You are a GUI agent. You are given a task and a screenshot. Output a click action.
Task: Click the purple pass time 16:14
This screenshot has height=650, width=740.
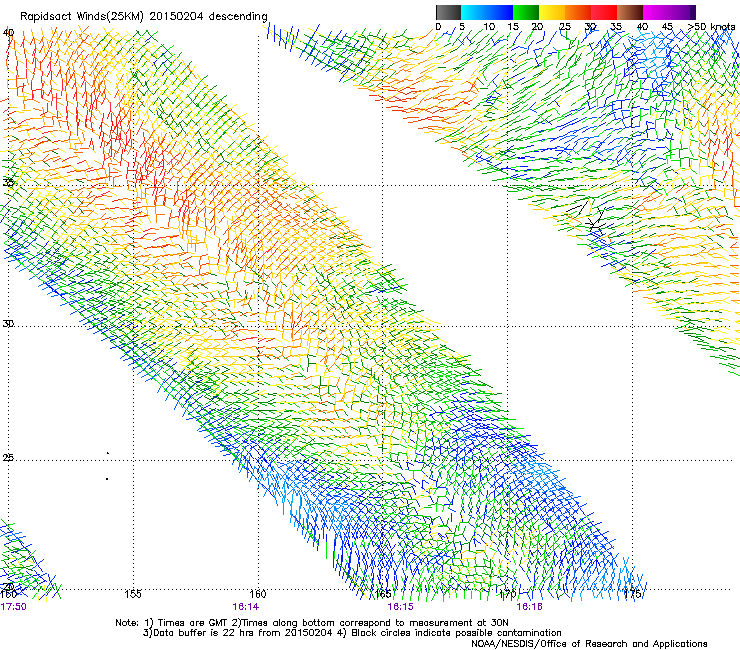click(x=245, y=607)
